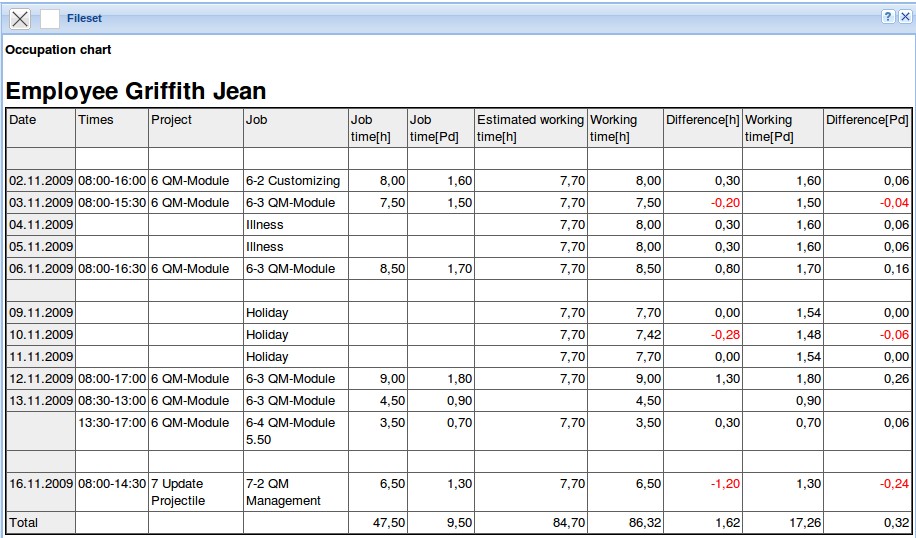
Task: Select the Project column header
Action: (171, 120)
